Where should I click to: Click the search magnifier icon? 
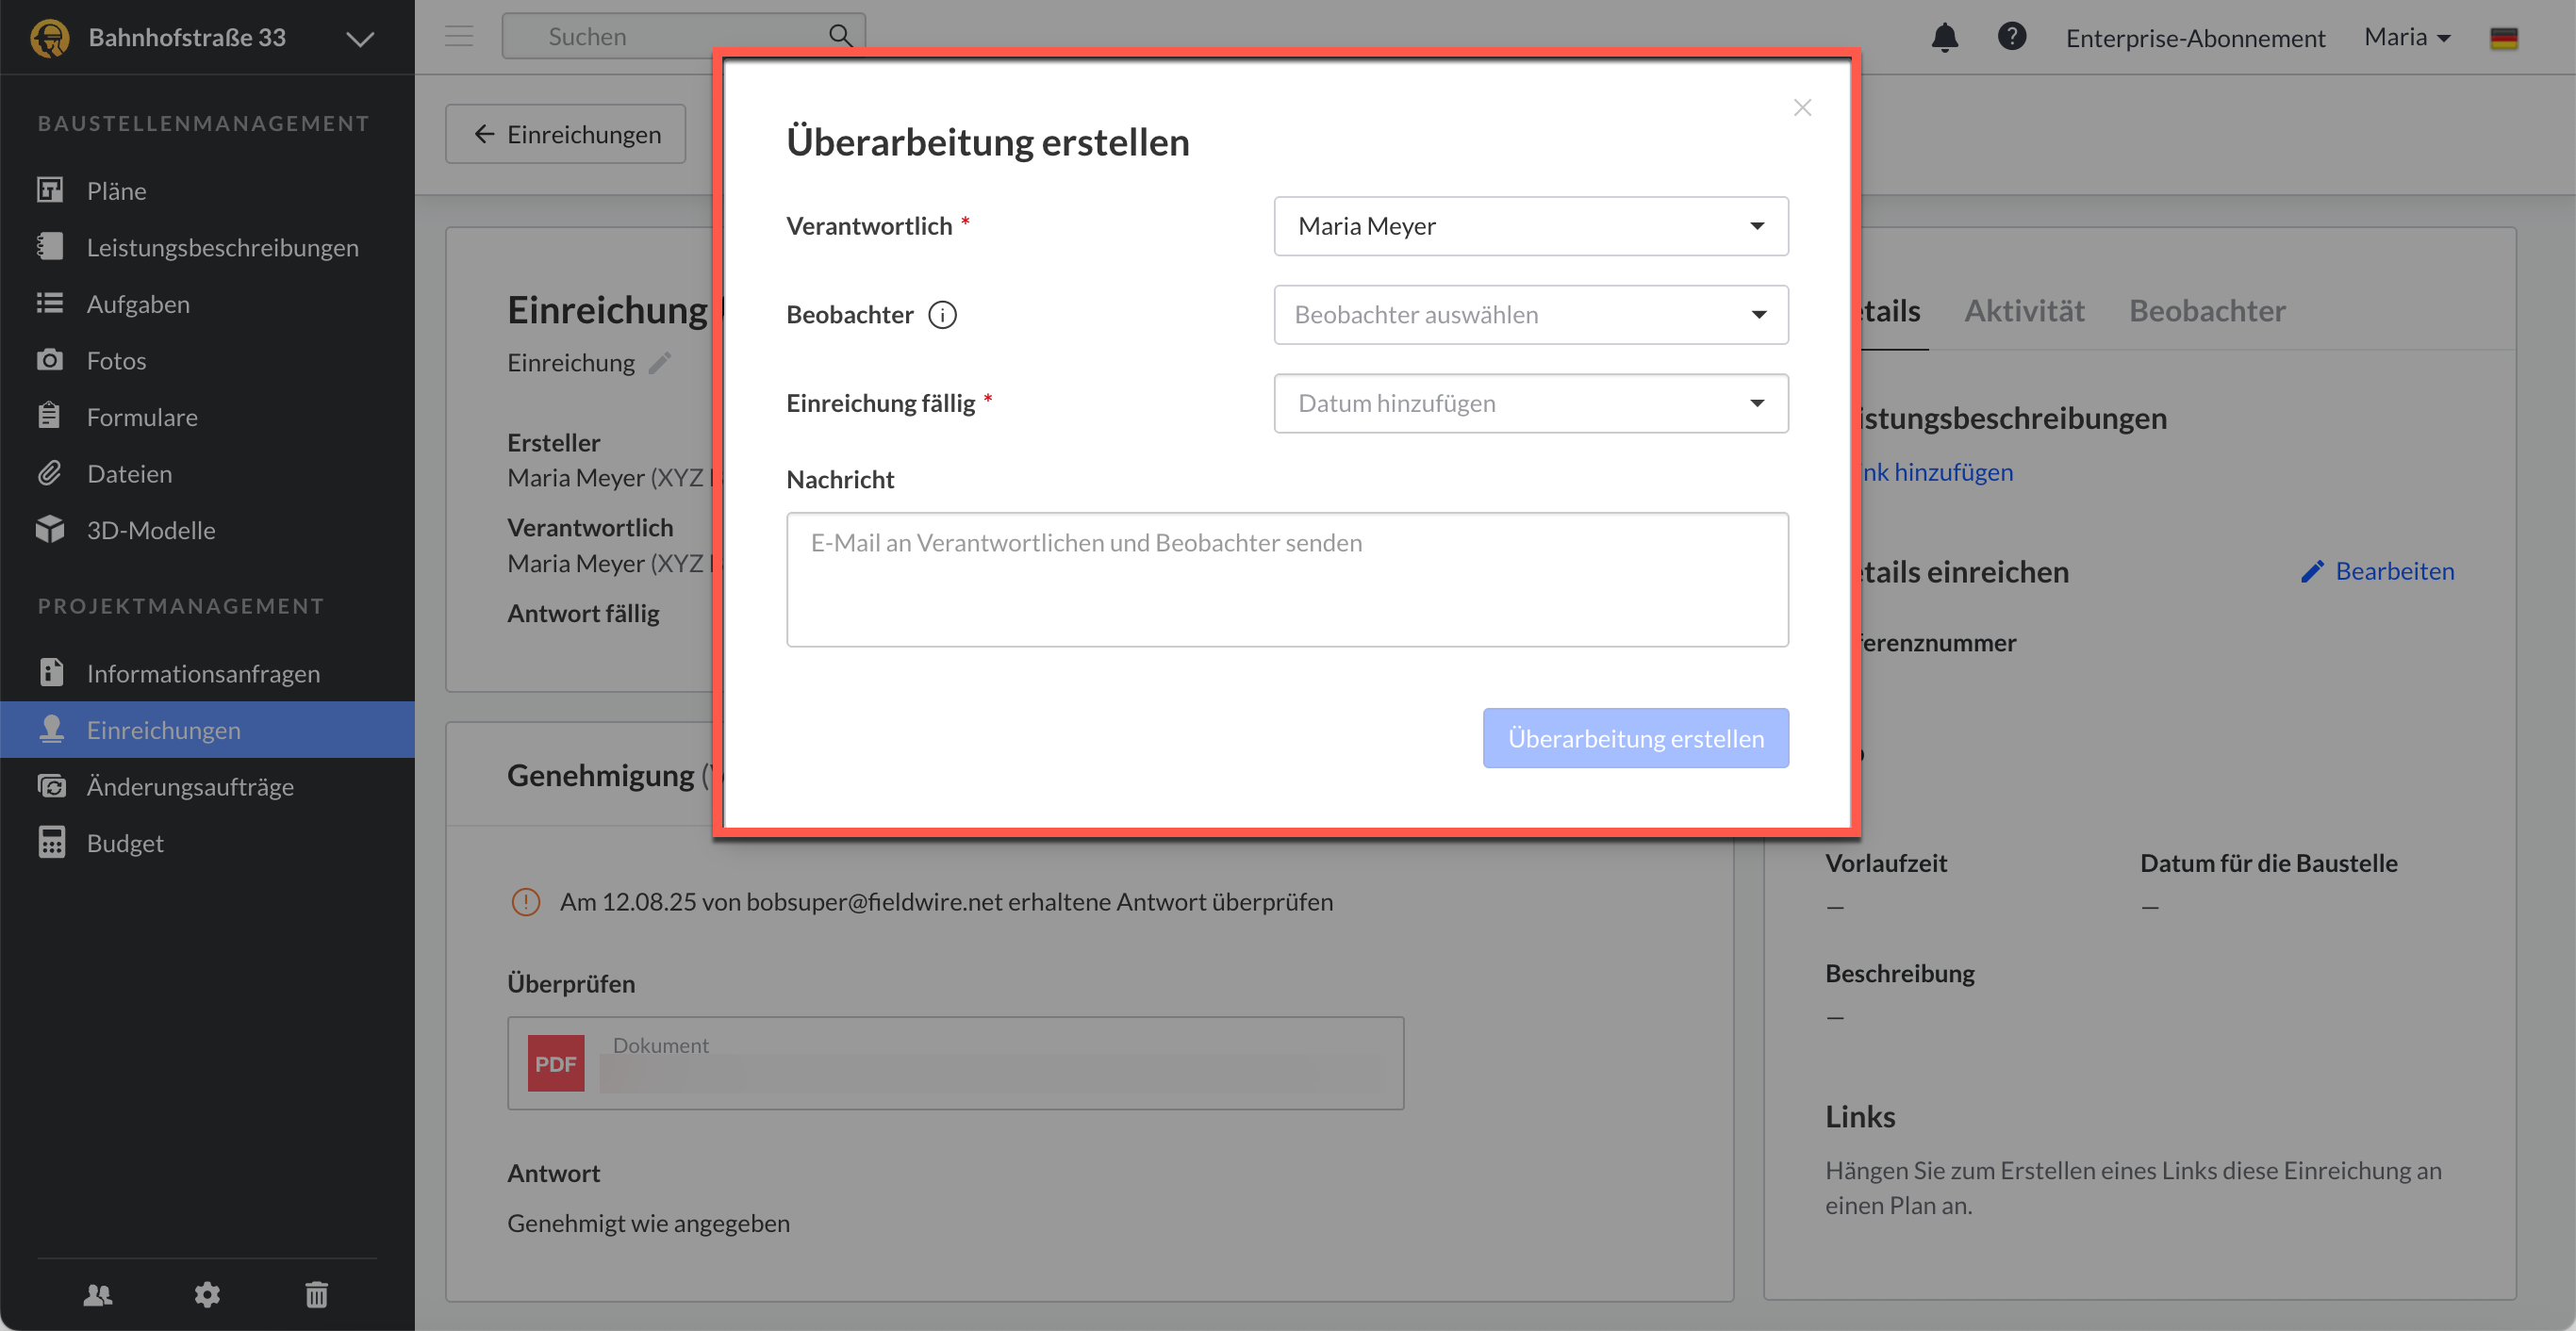840,36
